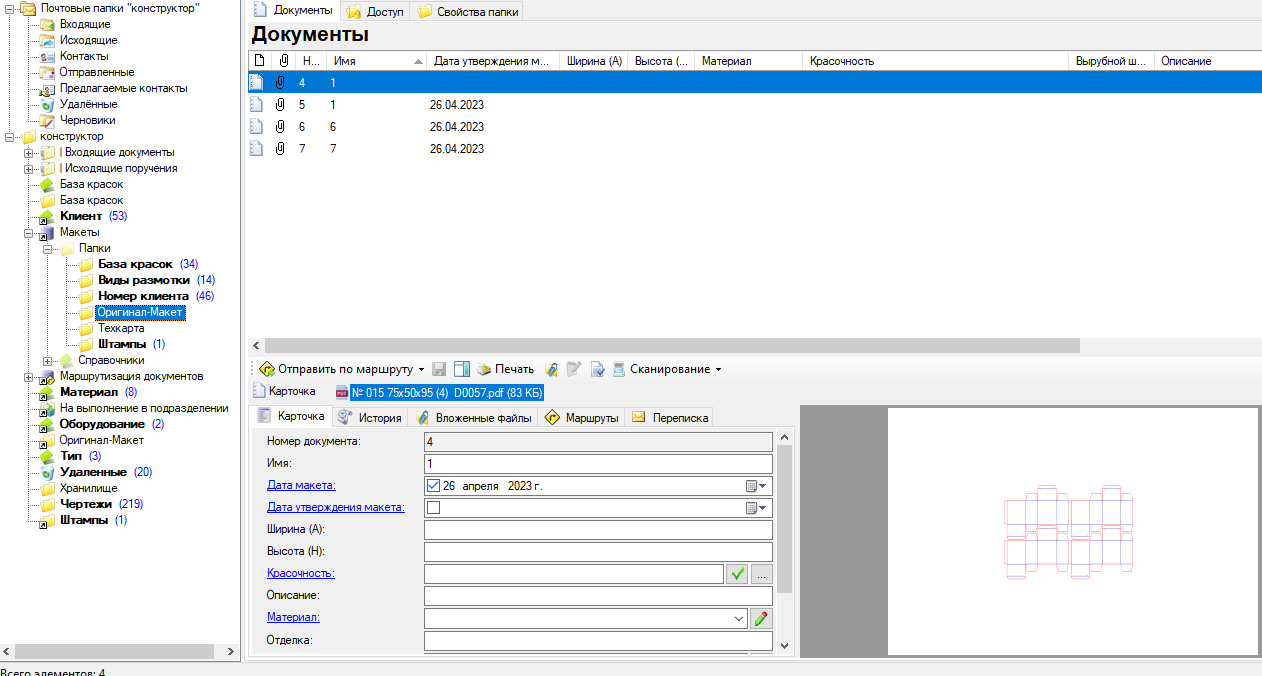The height and width of the screenshot is (676, 1262).
Task: Toggle the preview pane layout icon
Action: 461,369
